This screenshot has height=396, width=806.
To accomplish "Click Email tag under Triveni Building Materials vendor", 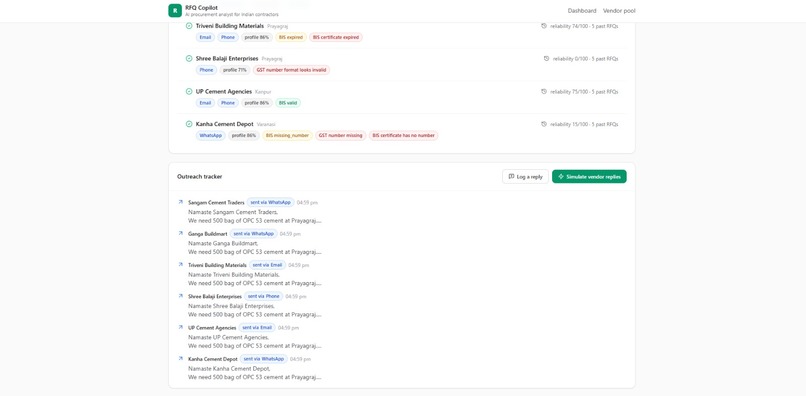I will 205,38.
